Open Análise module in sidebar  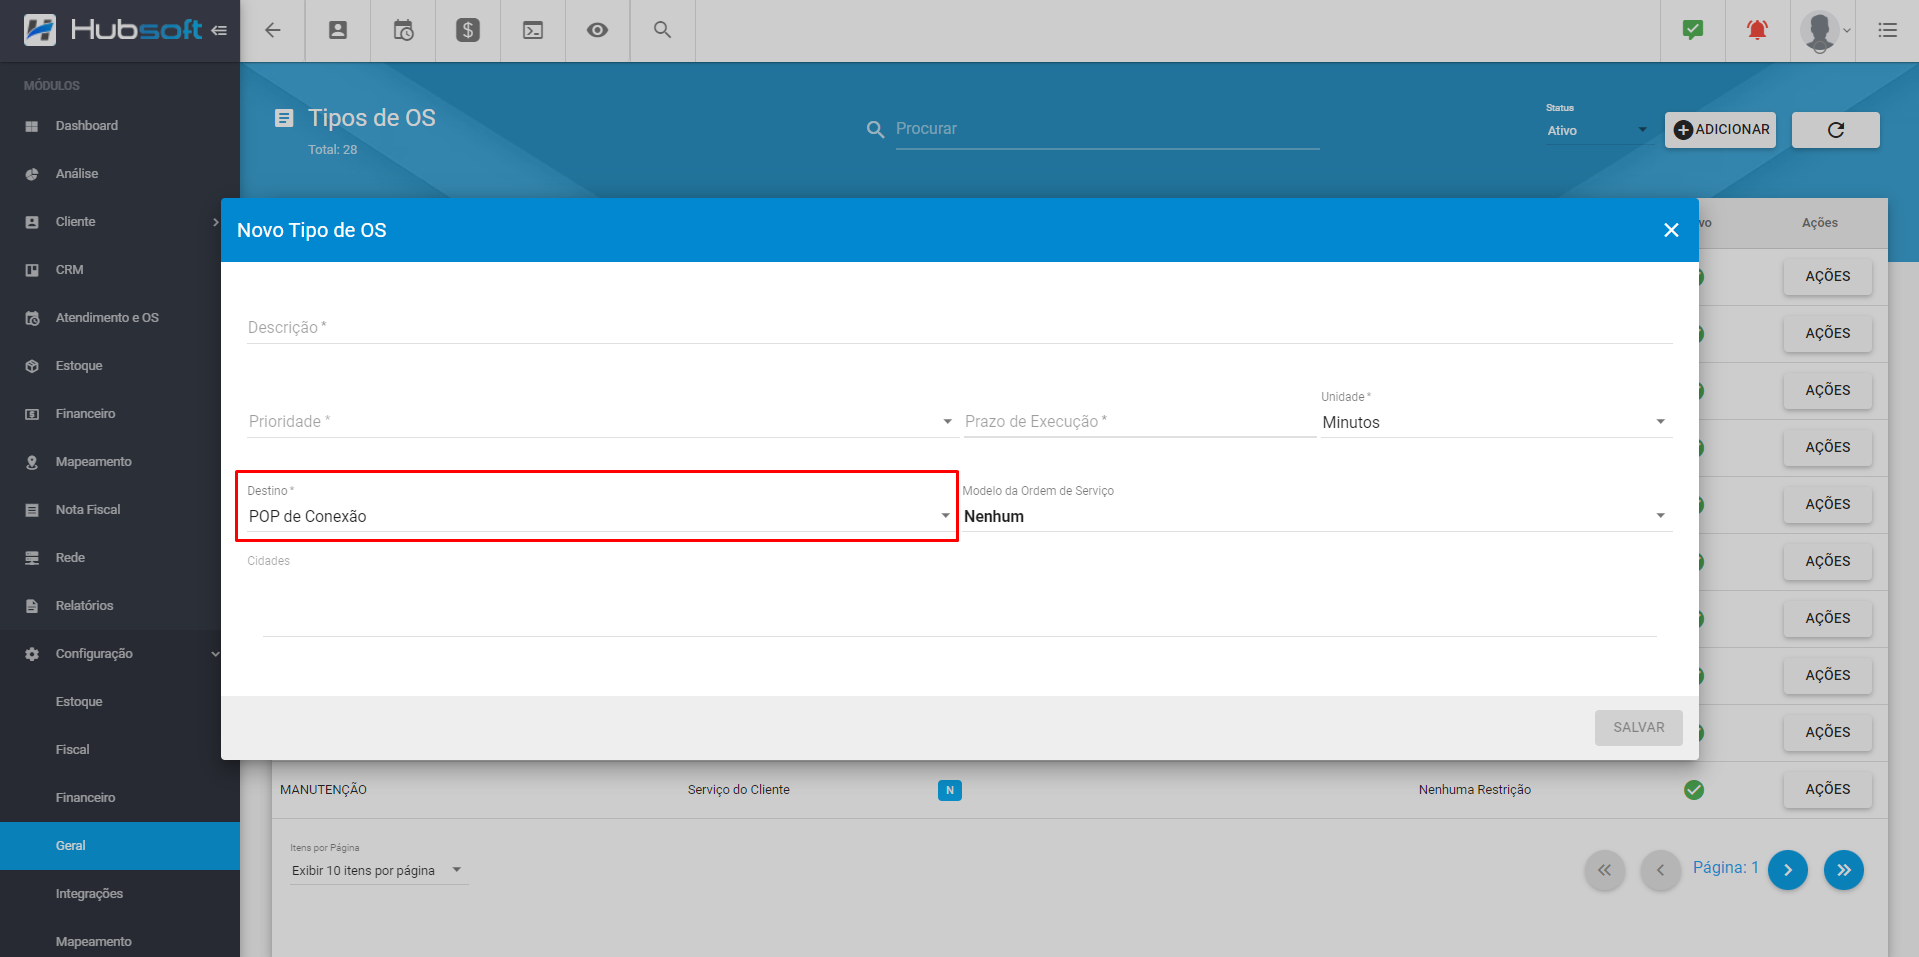(120, 174)
